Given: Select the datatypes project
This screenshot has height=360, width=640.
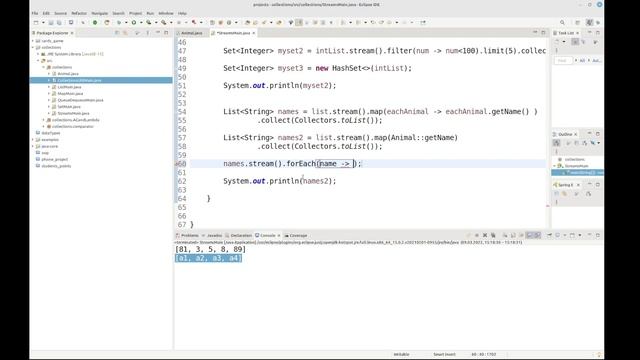Looking at the screenshot, I should [x=51, y=133].
